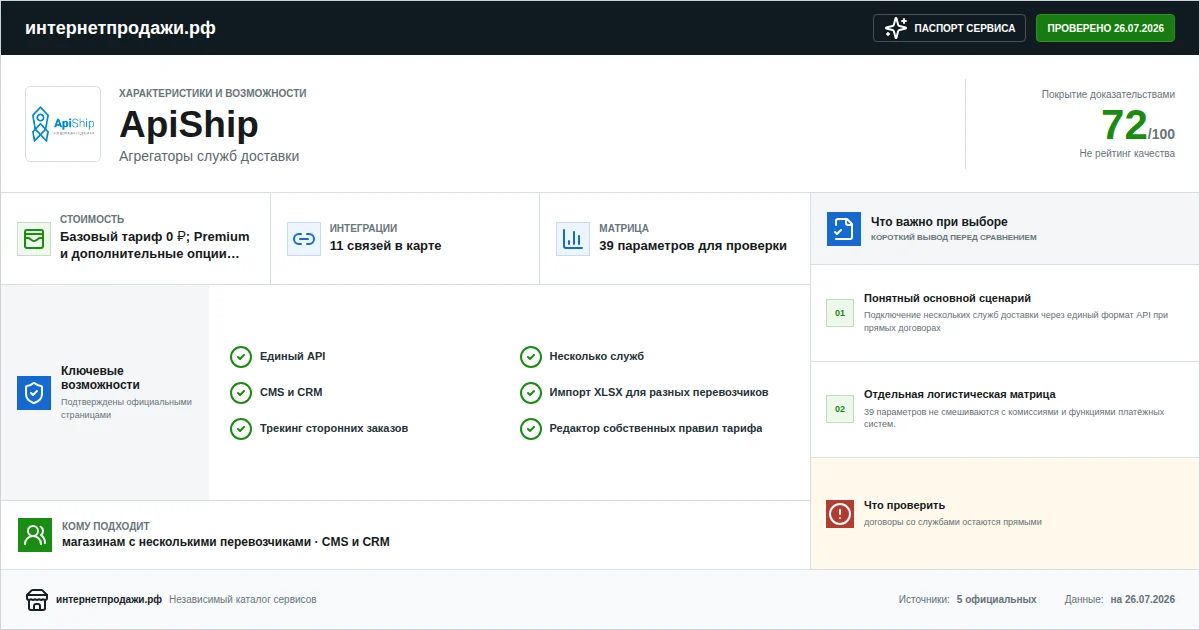
Task: Click the 72/100 evidence coverage score
Action: tap(1138, 126)
